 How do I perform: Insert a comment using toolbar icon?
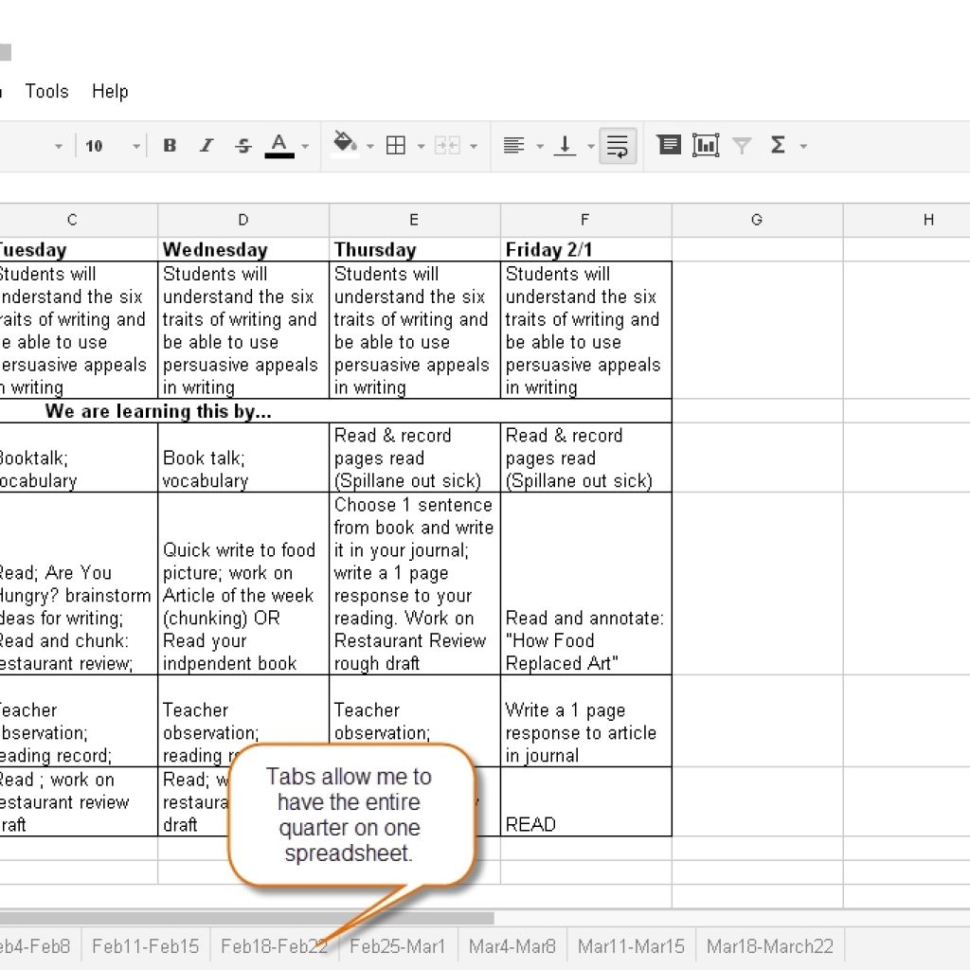(669, 145)
